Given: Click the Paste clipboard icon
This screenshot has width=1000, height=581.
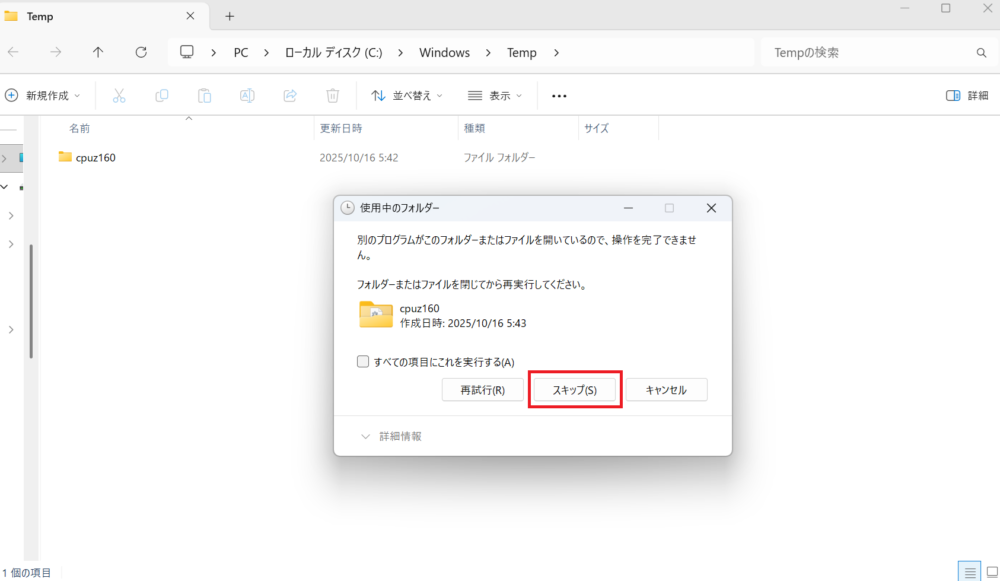Looking at the screenshot, I should (x=204, y=96).
